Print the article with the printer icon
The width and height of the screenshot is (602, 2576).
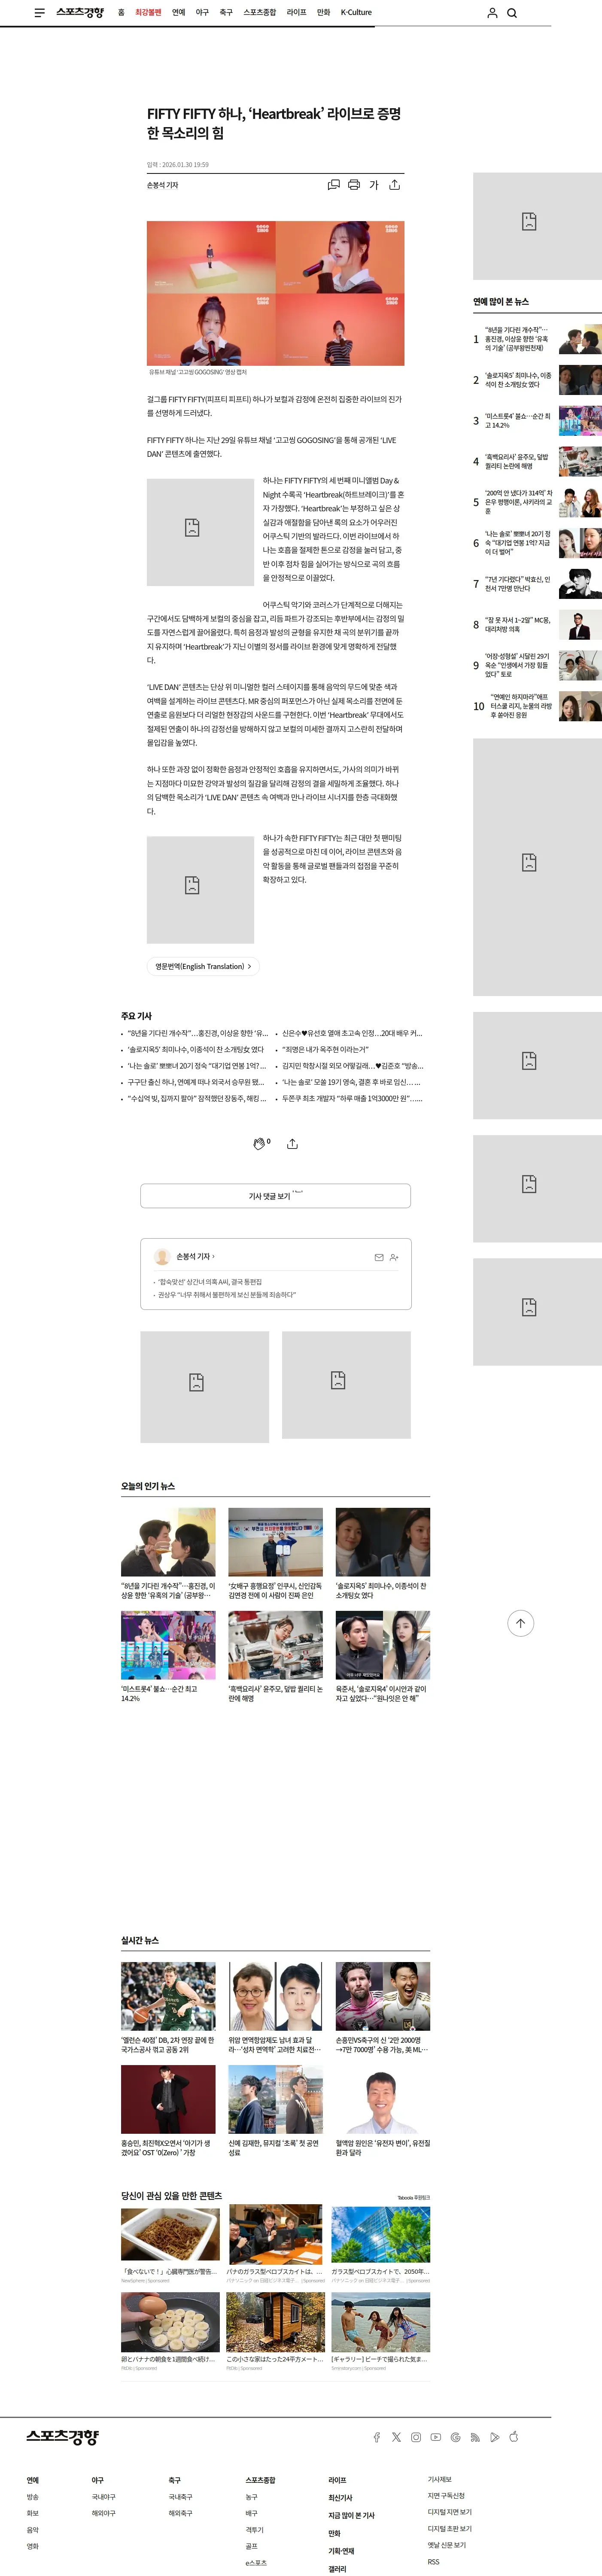click(x=354, y=185)
